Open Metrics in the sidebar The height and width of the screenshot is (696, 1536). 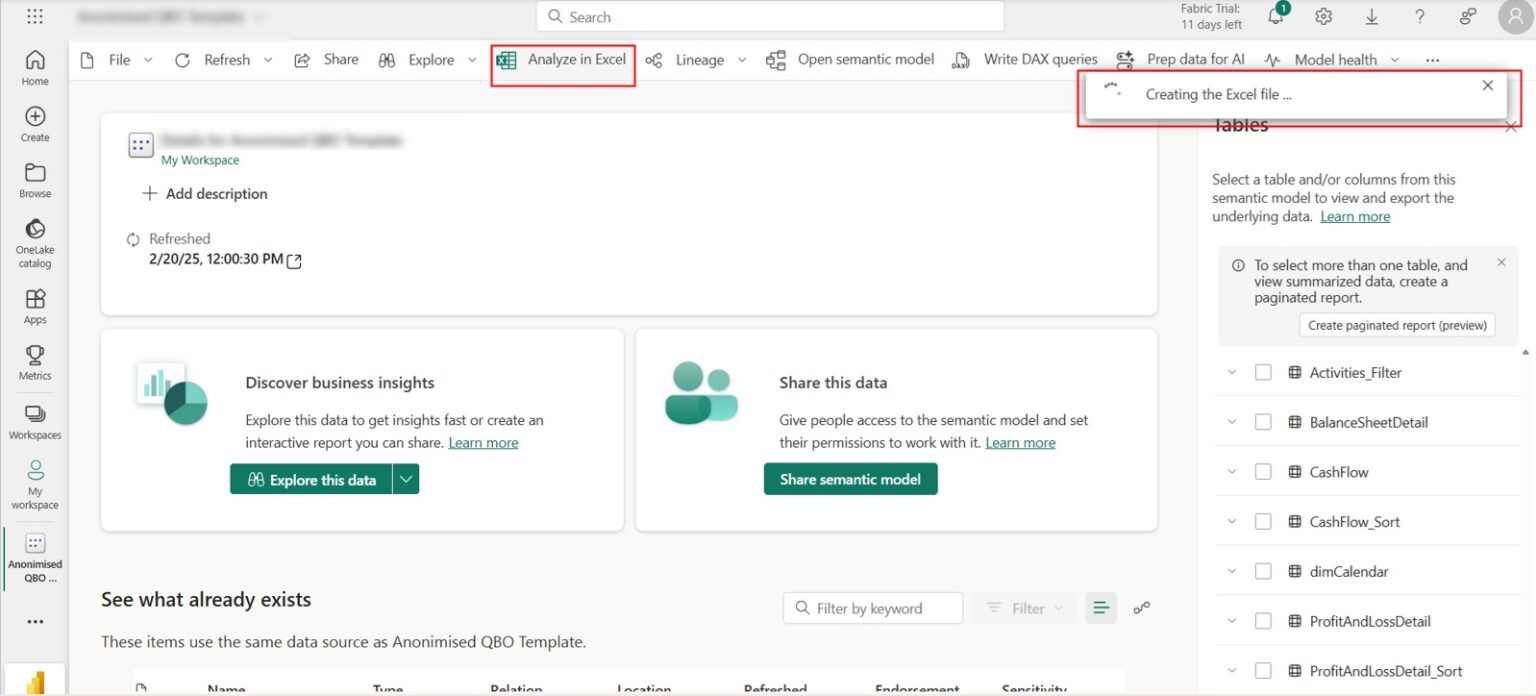[35, 362]
